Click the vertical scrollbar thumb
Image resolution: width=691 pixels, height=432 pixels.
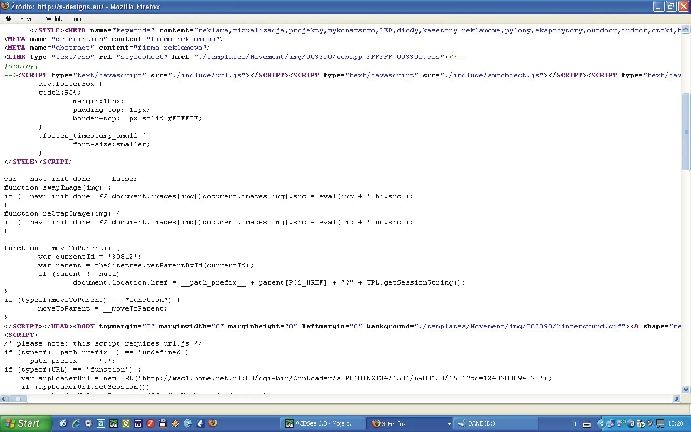pos(685,130)
